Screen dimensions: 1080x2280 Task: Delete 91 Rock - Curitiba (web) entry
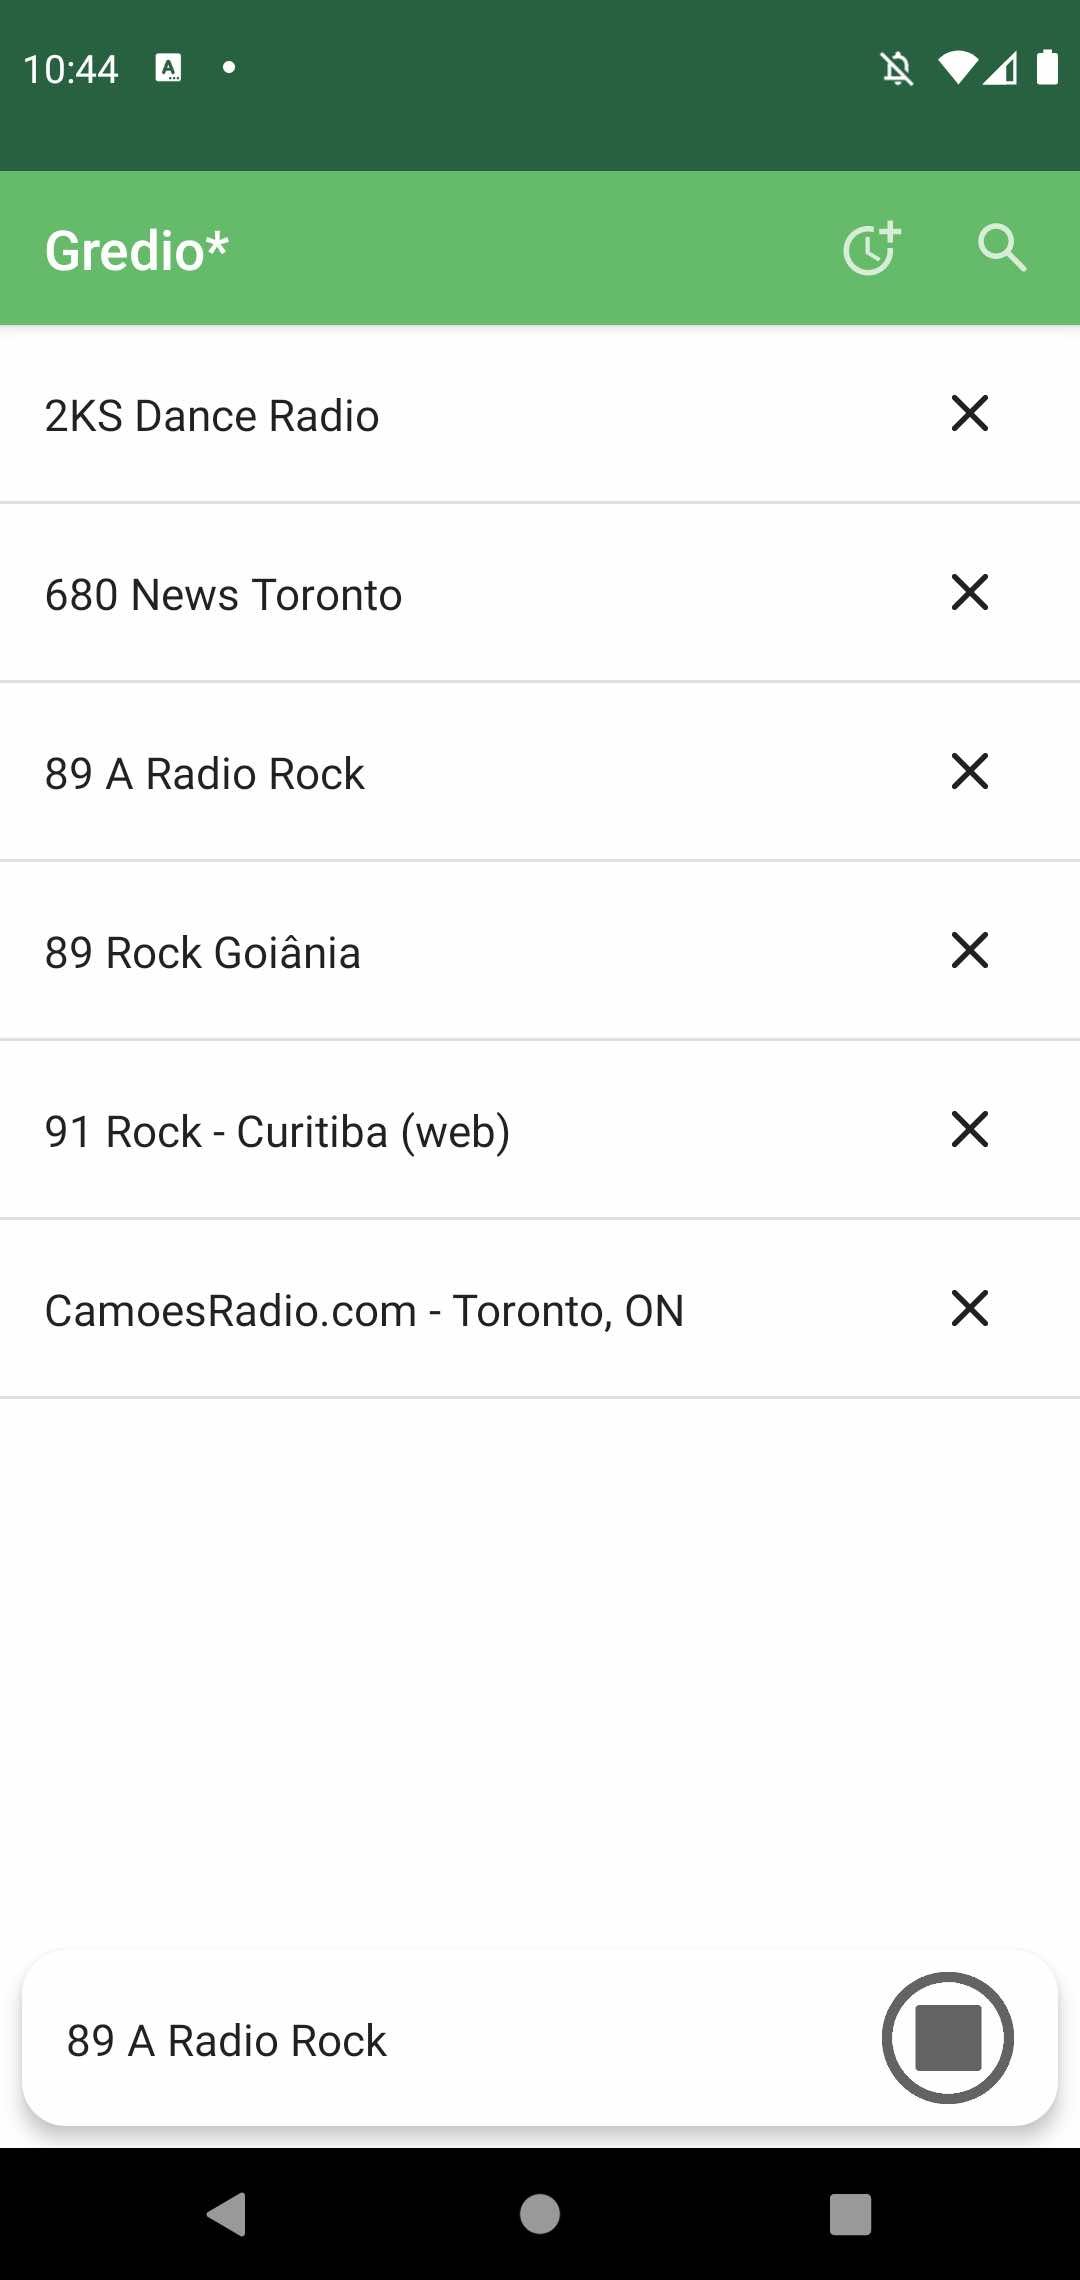pyautogui.click(x=969, y=1129)
